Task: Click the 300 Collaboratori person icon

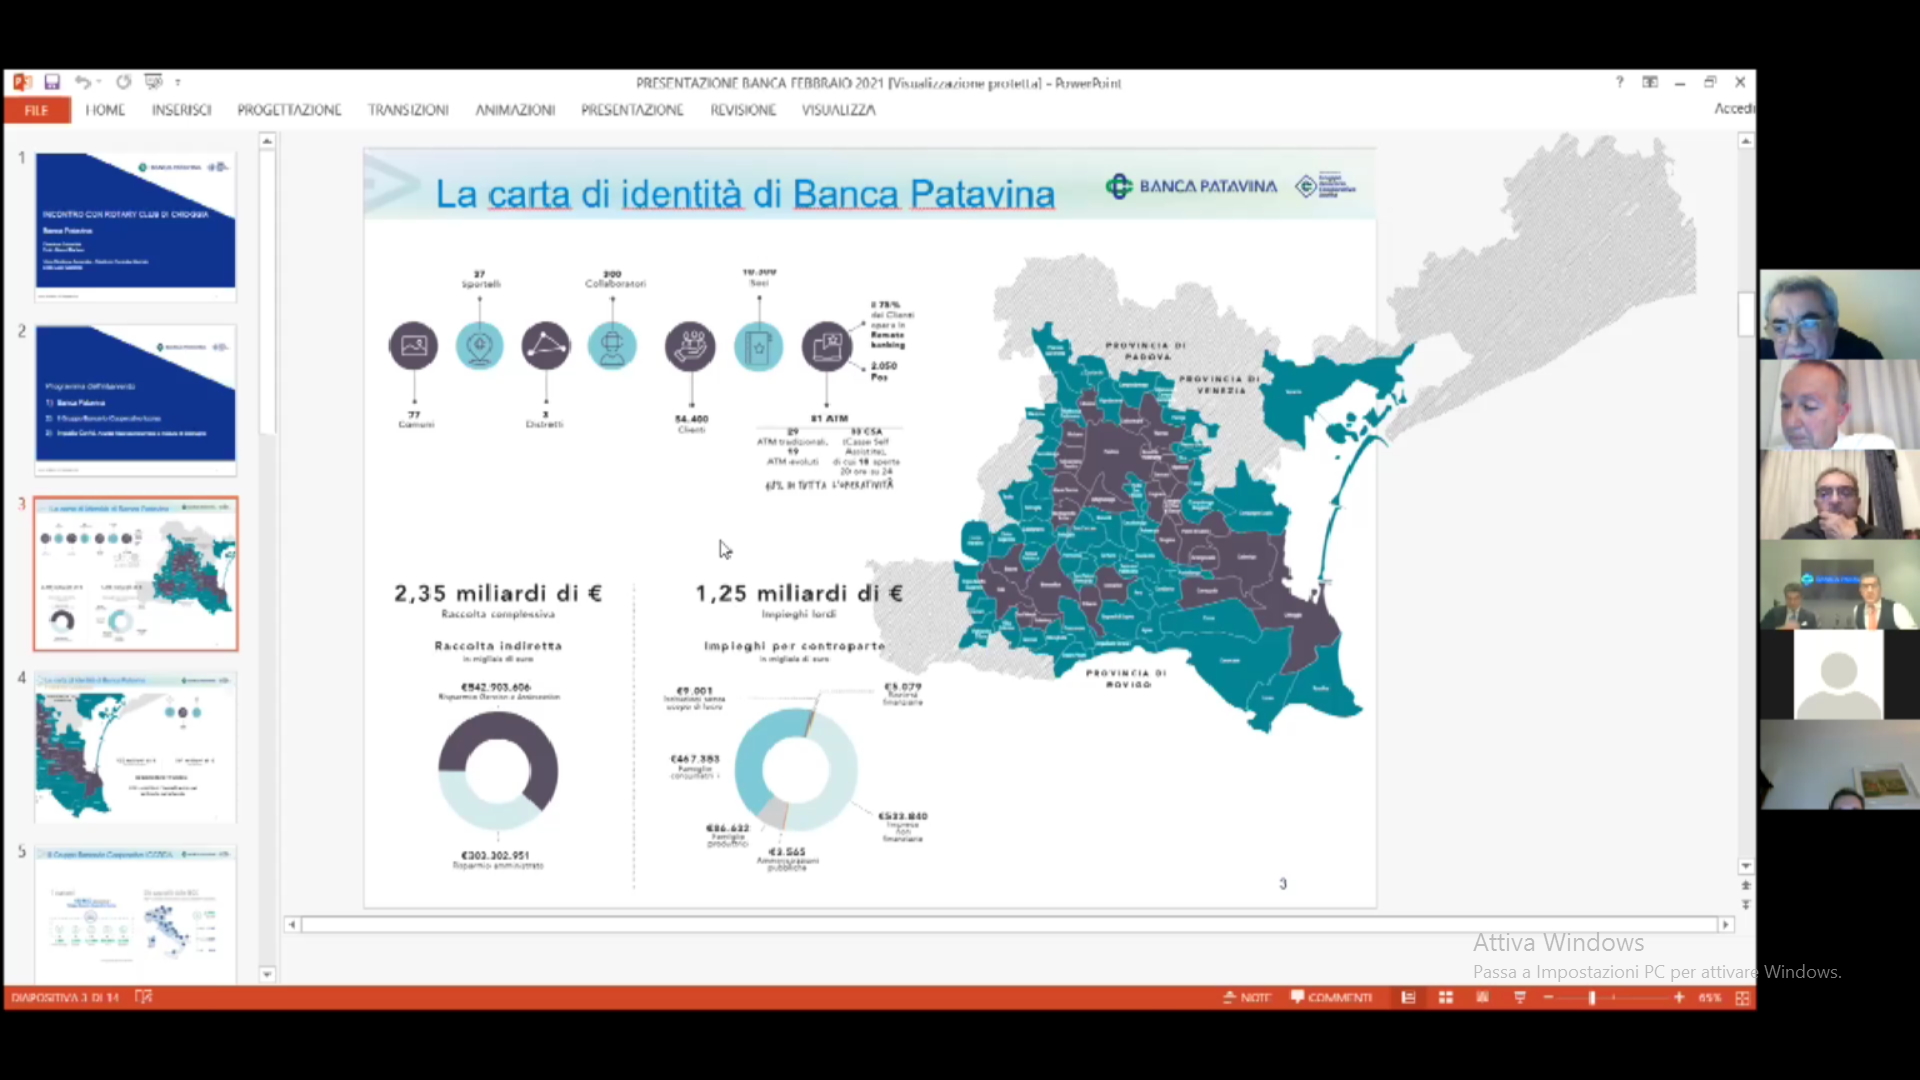Action: coord(612,346)
